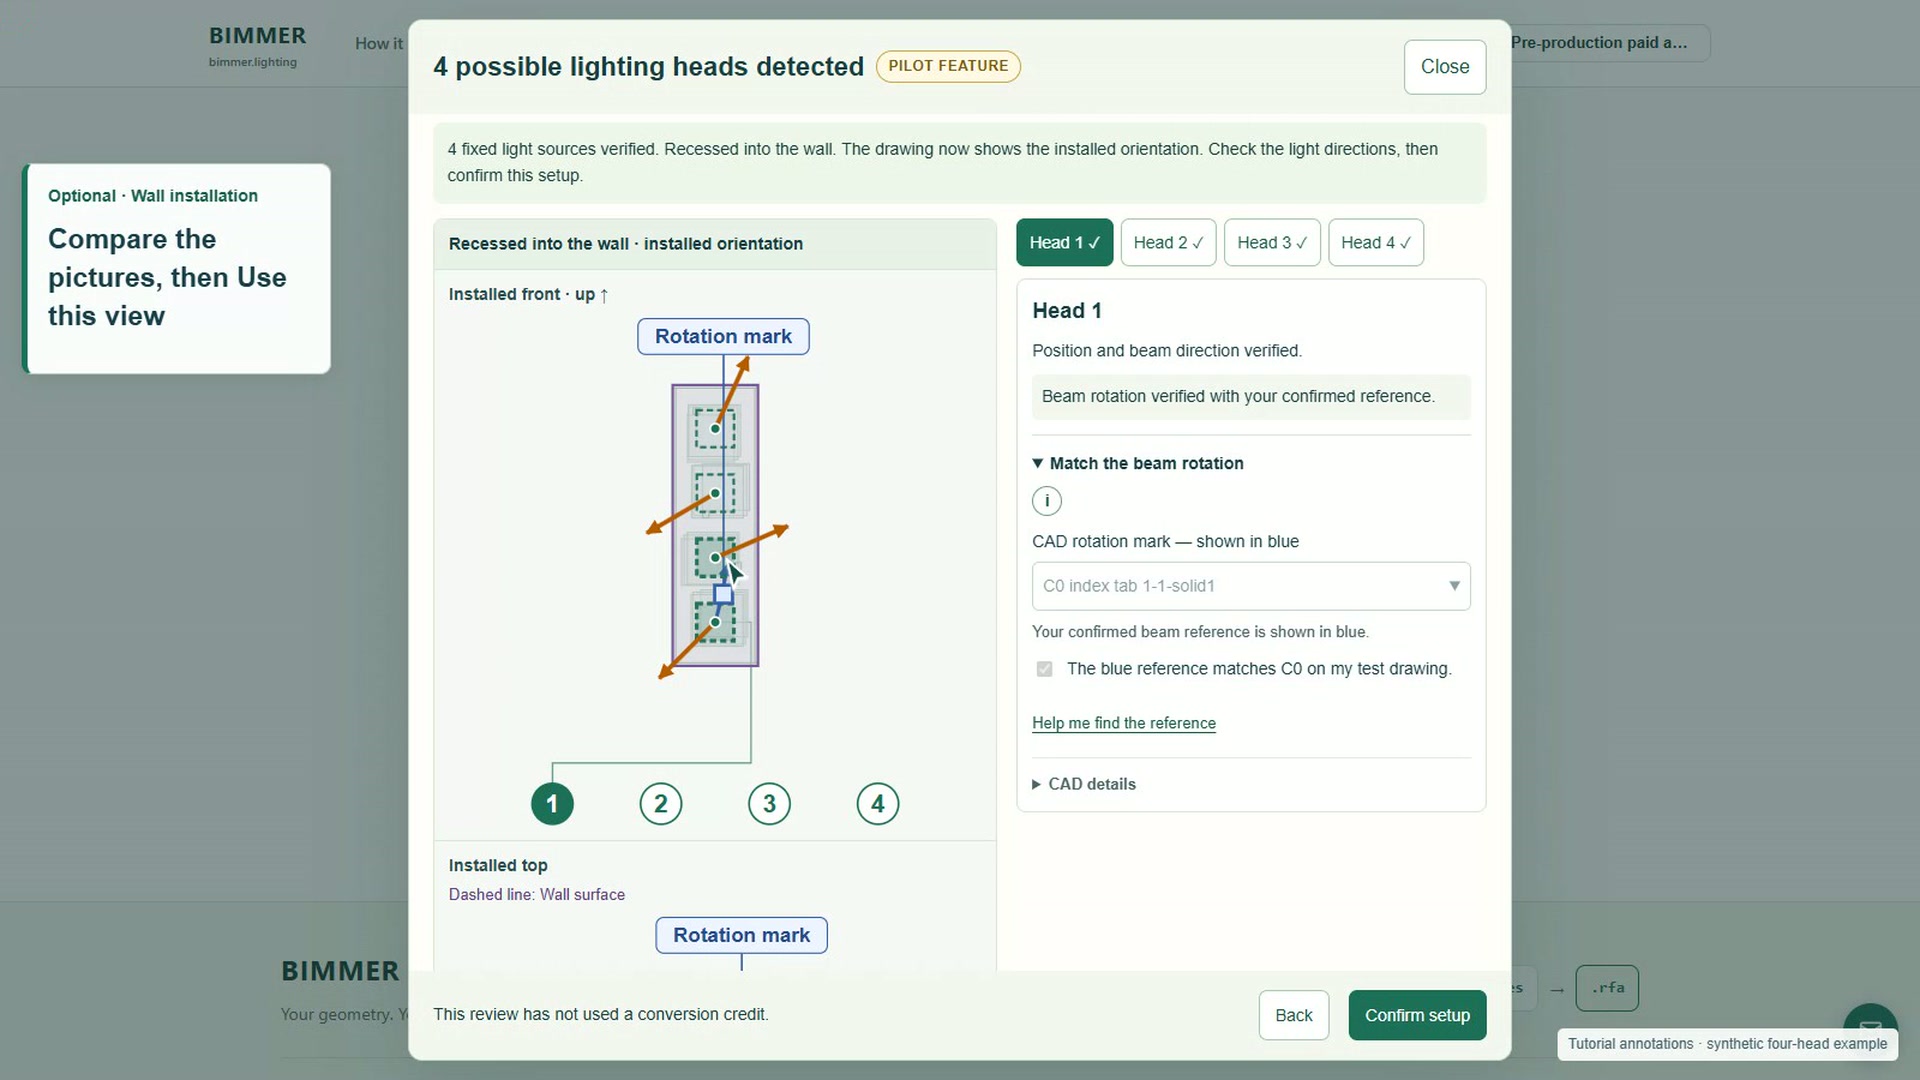Click the top light head dashed square
The width and height of the screenshot is (1920, 1080).
tap(715, 429)
